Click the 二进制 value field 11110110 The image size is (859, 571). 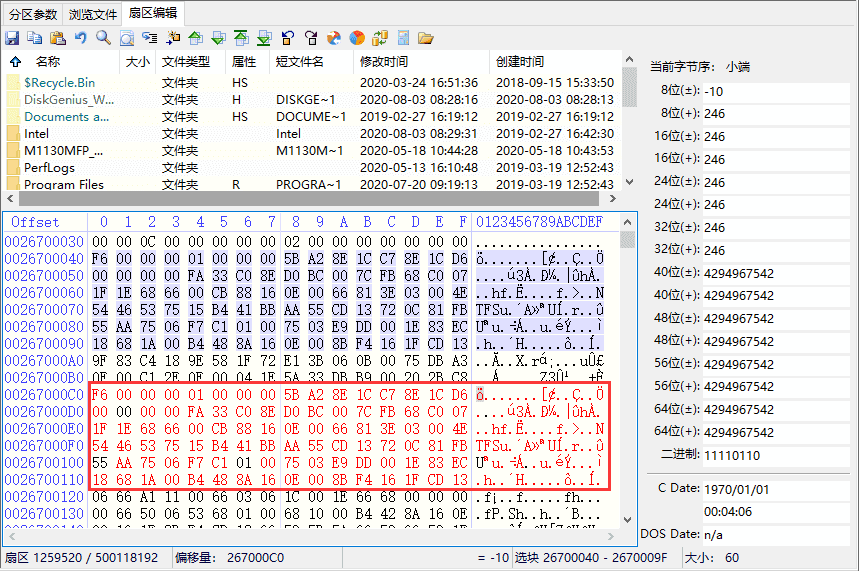pos(776,455)
